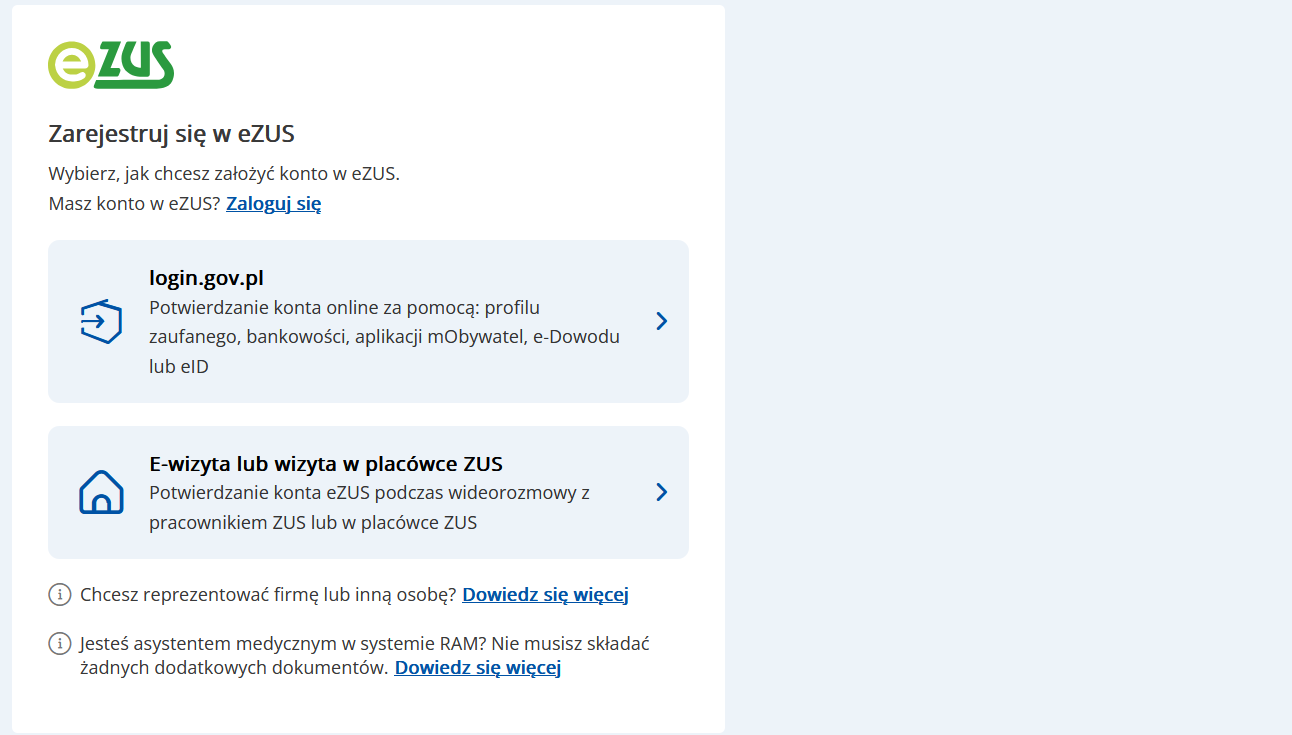Open the E-wizyta option chevron
The height and width of the screenshot is (735, 1292).
tap(661, 492)
